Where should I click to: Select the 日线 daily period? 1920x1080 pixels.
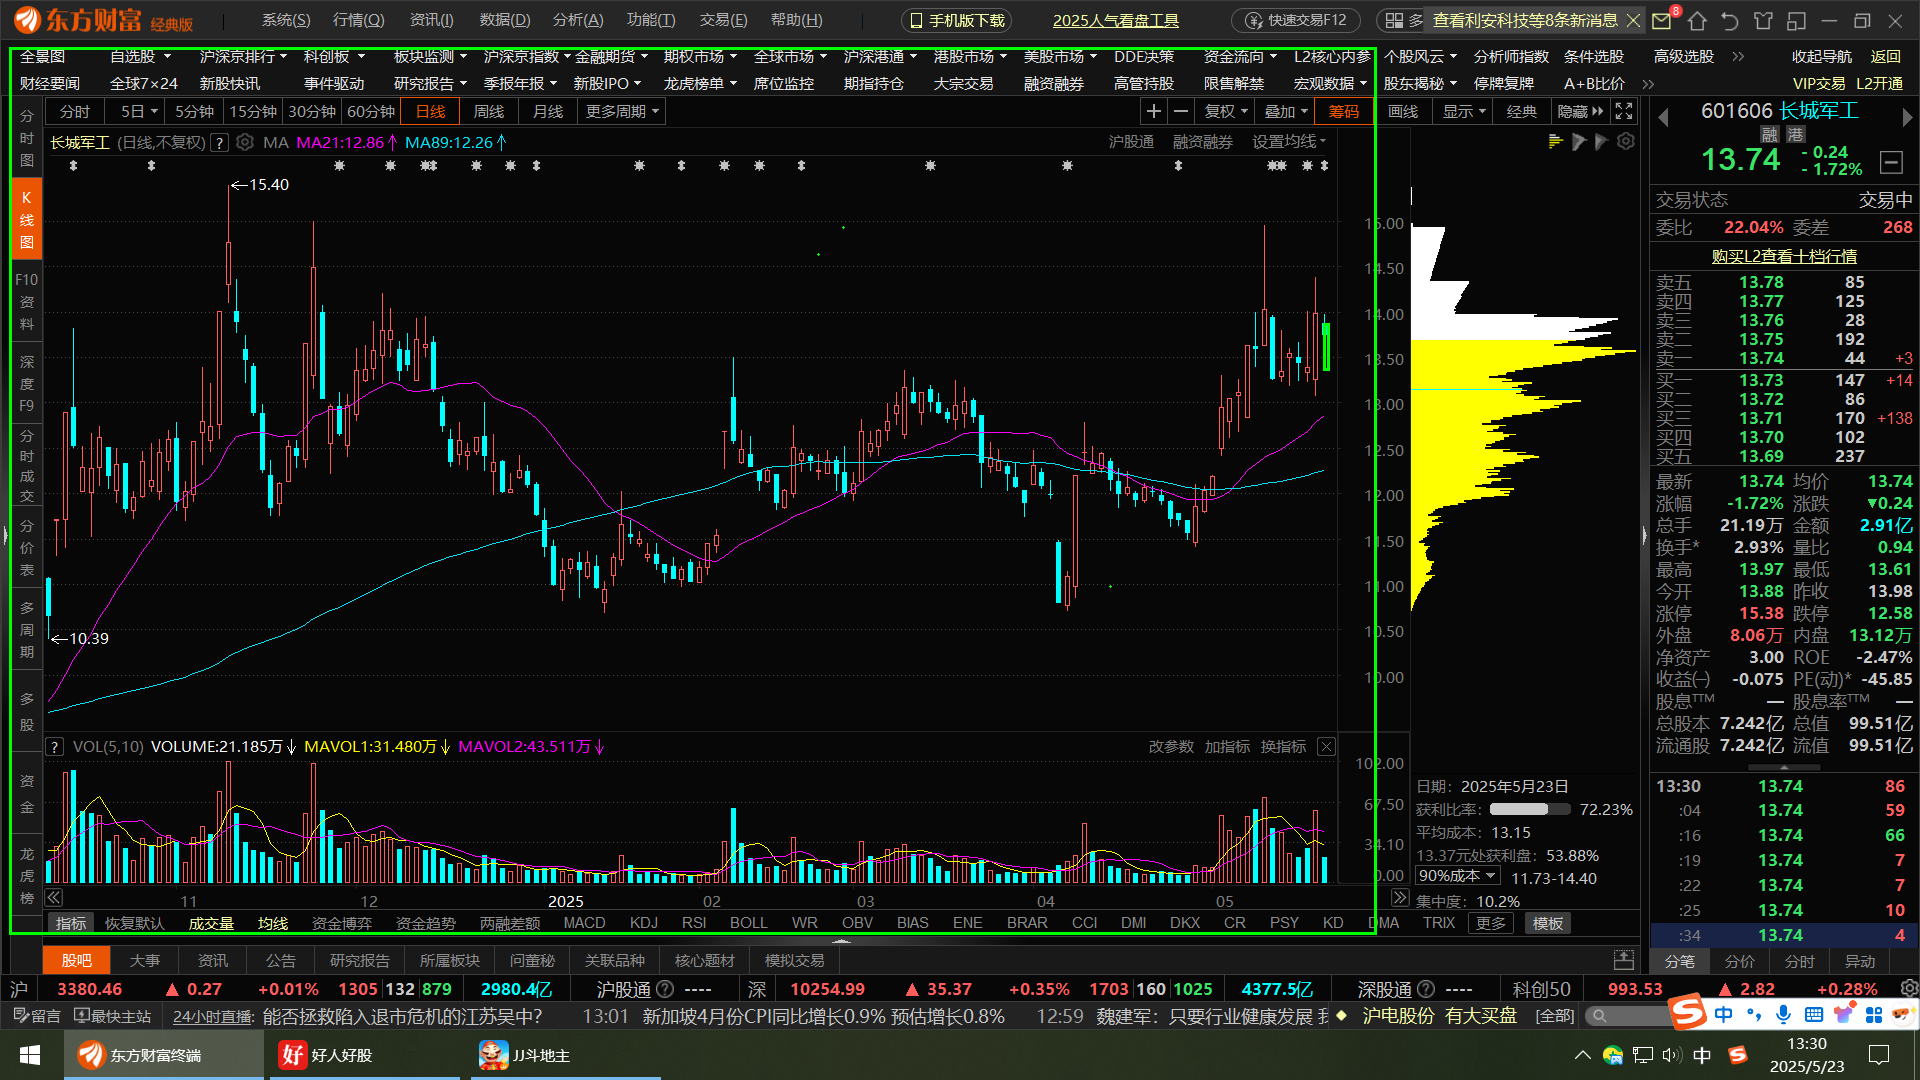(430, 111)
